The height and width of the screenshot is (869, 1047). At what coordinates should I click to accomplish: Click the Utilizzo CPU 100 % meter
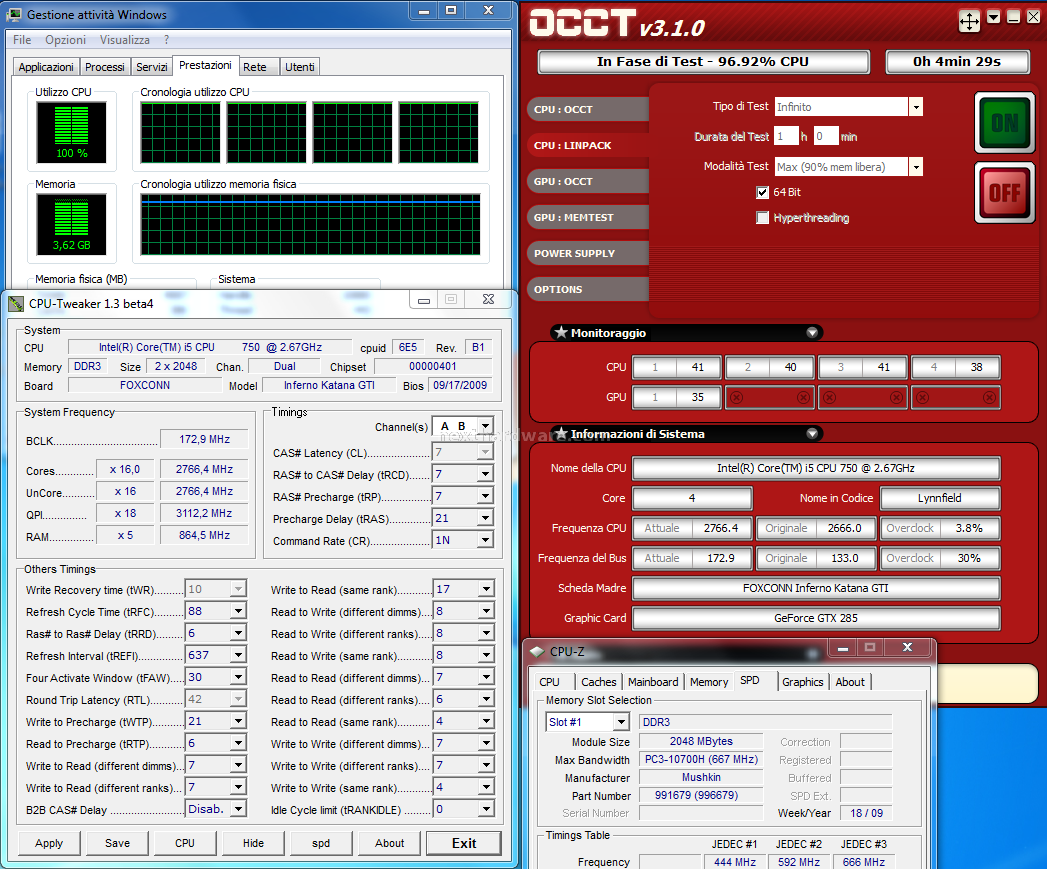71,132
